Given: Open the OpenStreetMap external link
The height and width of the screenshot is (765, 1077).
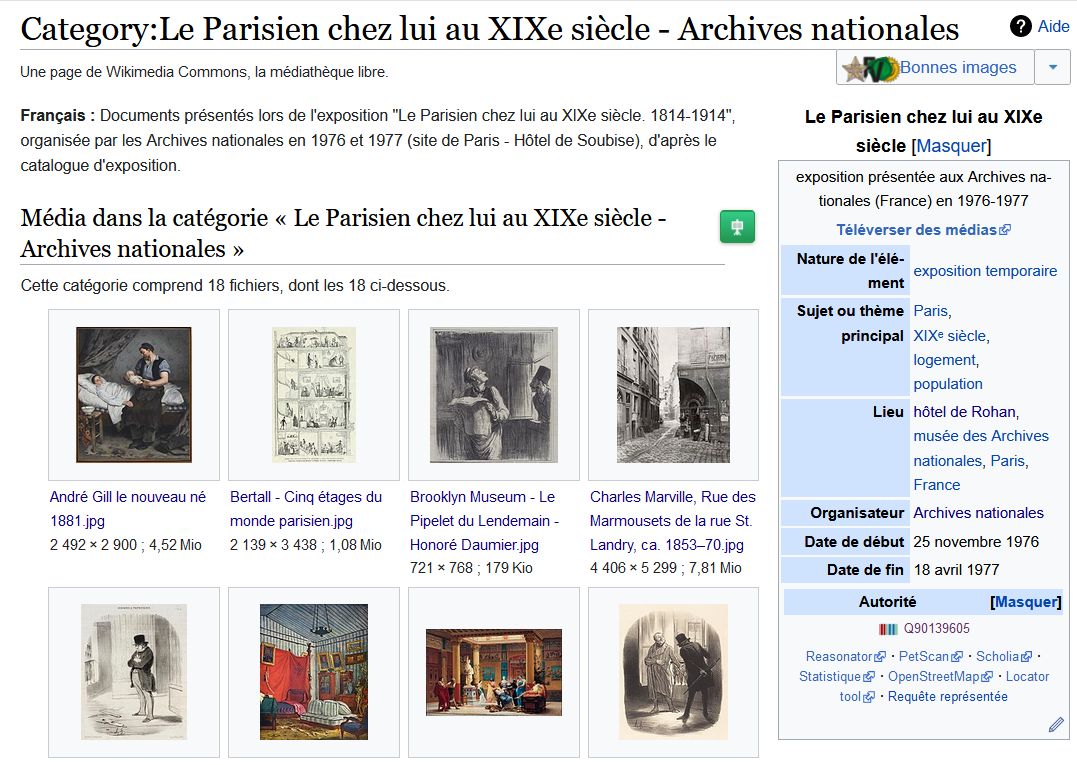Looking at the screenshot, I should (933, 677).
